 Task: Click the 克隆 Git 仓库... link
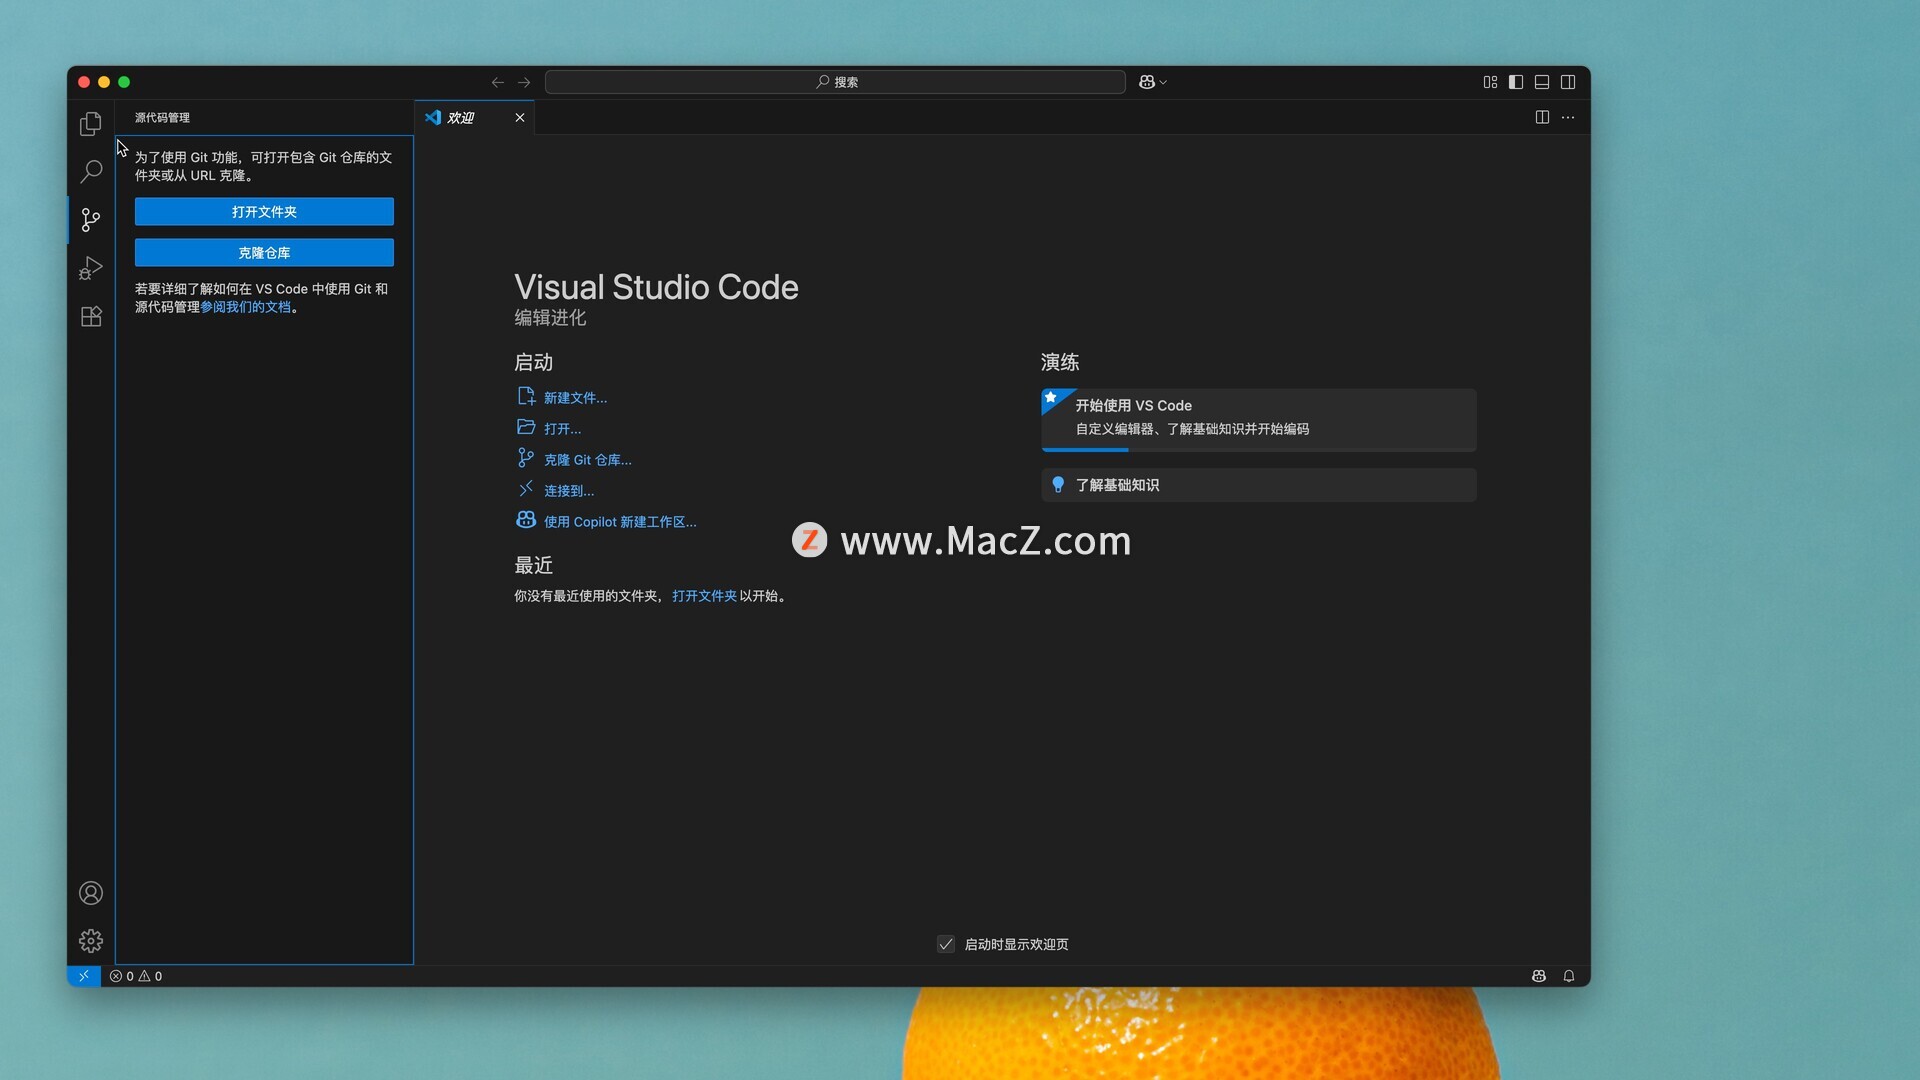[587, 459]
